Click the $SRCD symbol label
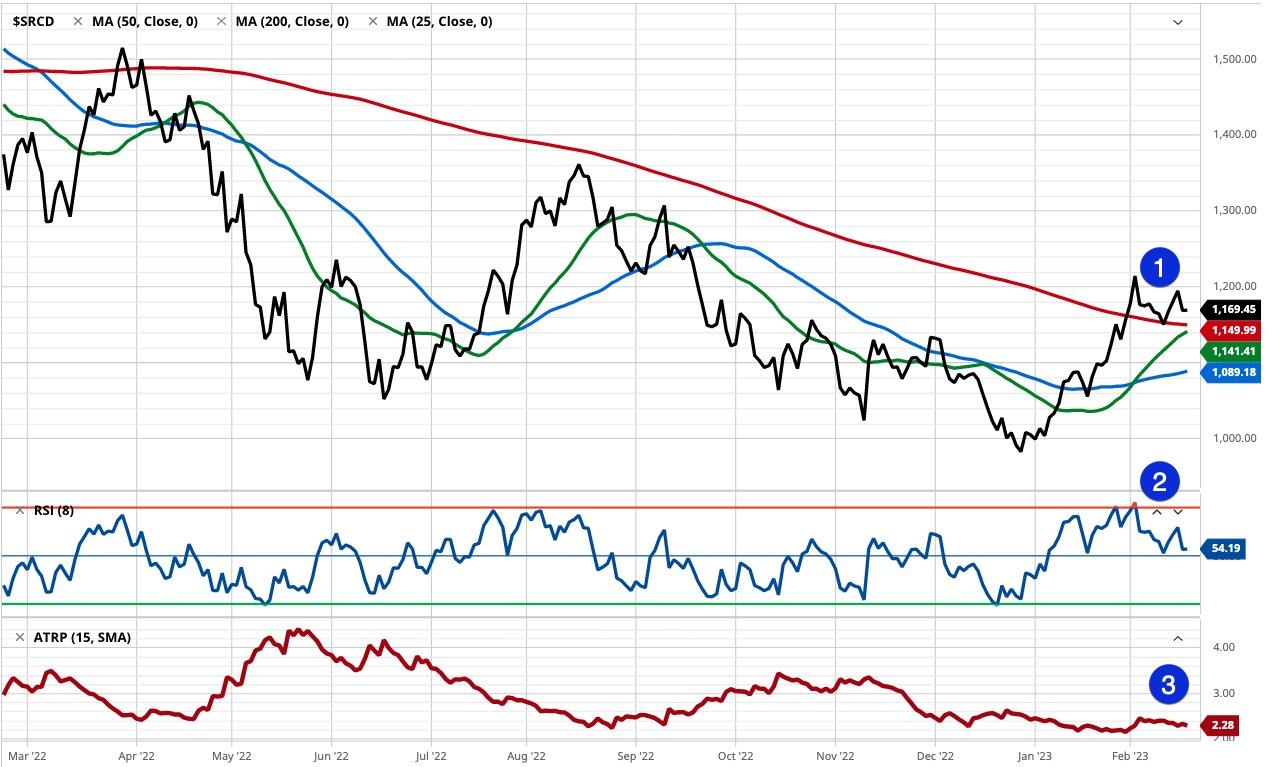 pos(33,21)
